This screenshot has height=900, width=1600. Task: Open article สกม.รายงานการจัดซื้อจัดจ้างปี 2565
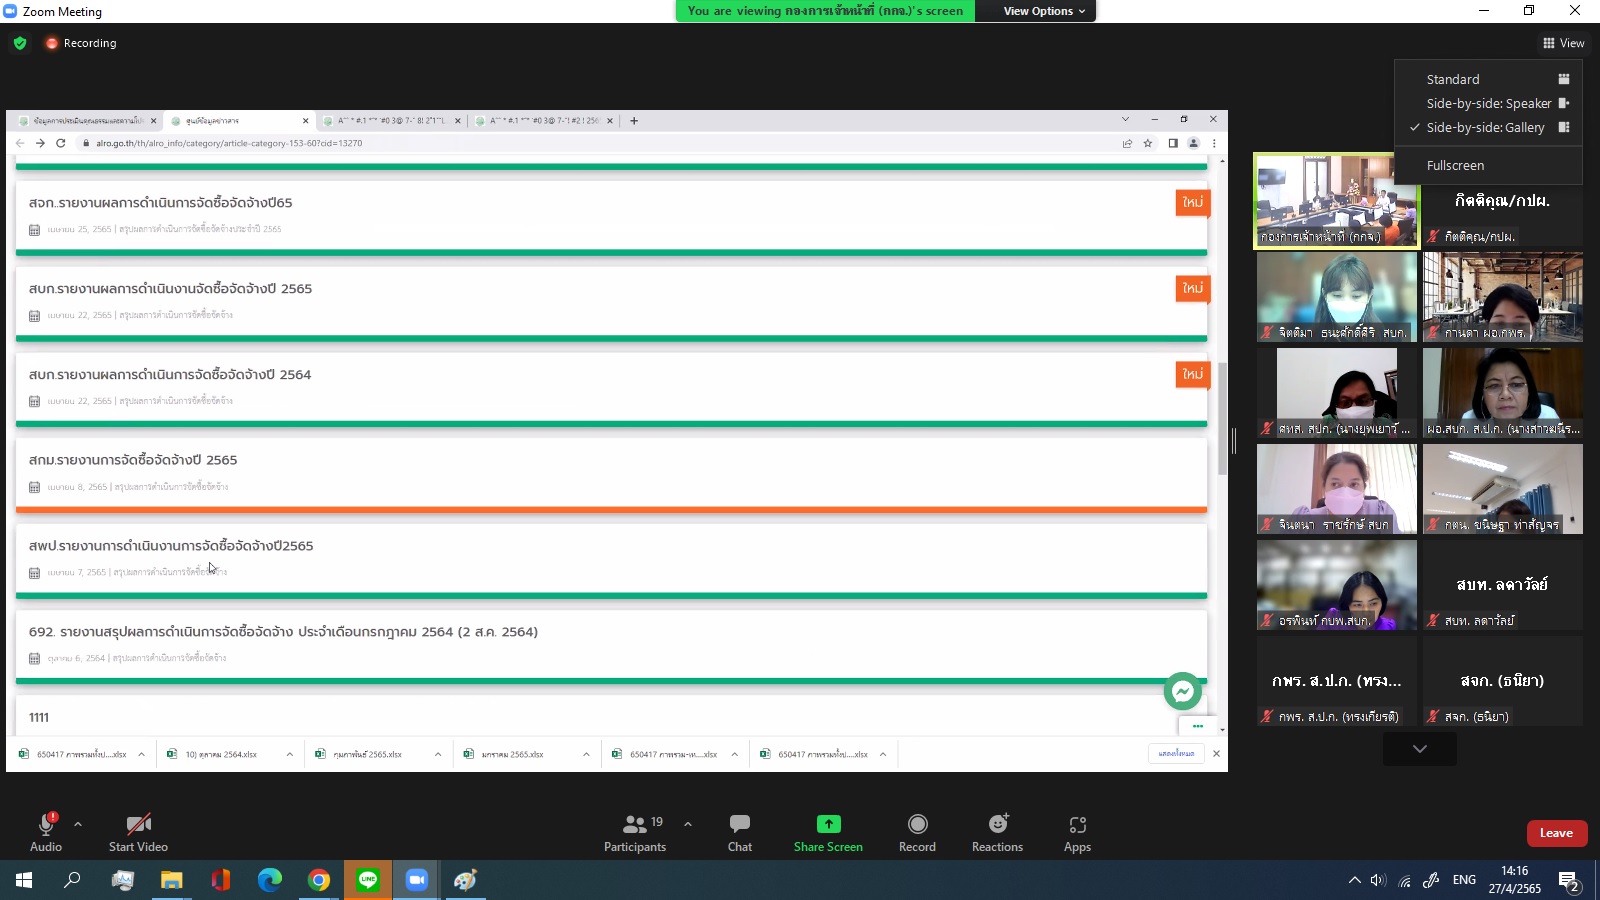pyautogui.click(x=133, y=460)
